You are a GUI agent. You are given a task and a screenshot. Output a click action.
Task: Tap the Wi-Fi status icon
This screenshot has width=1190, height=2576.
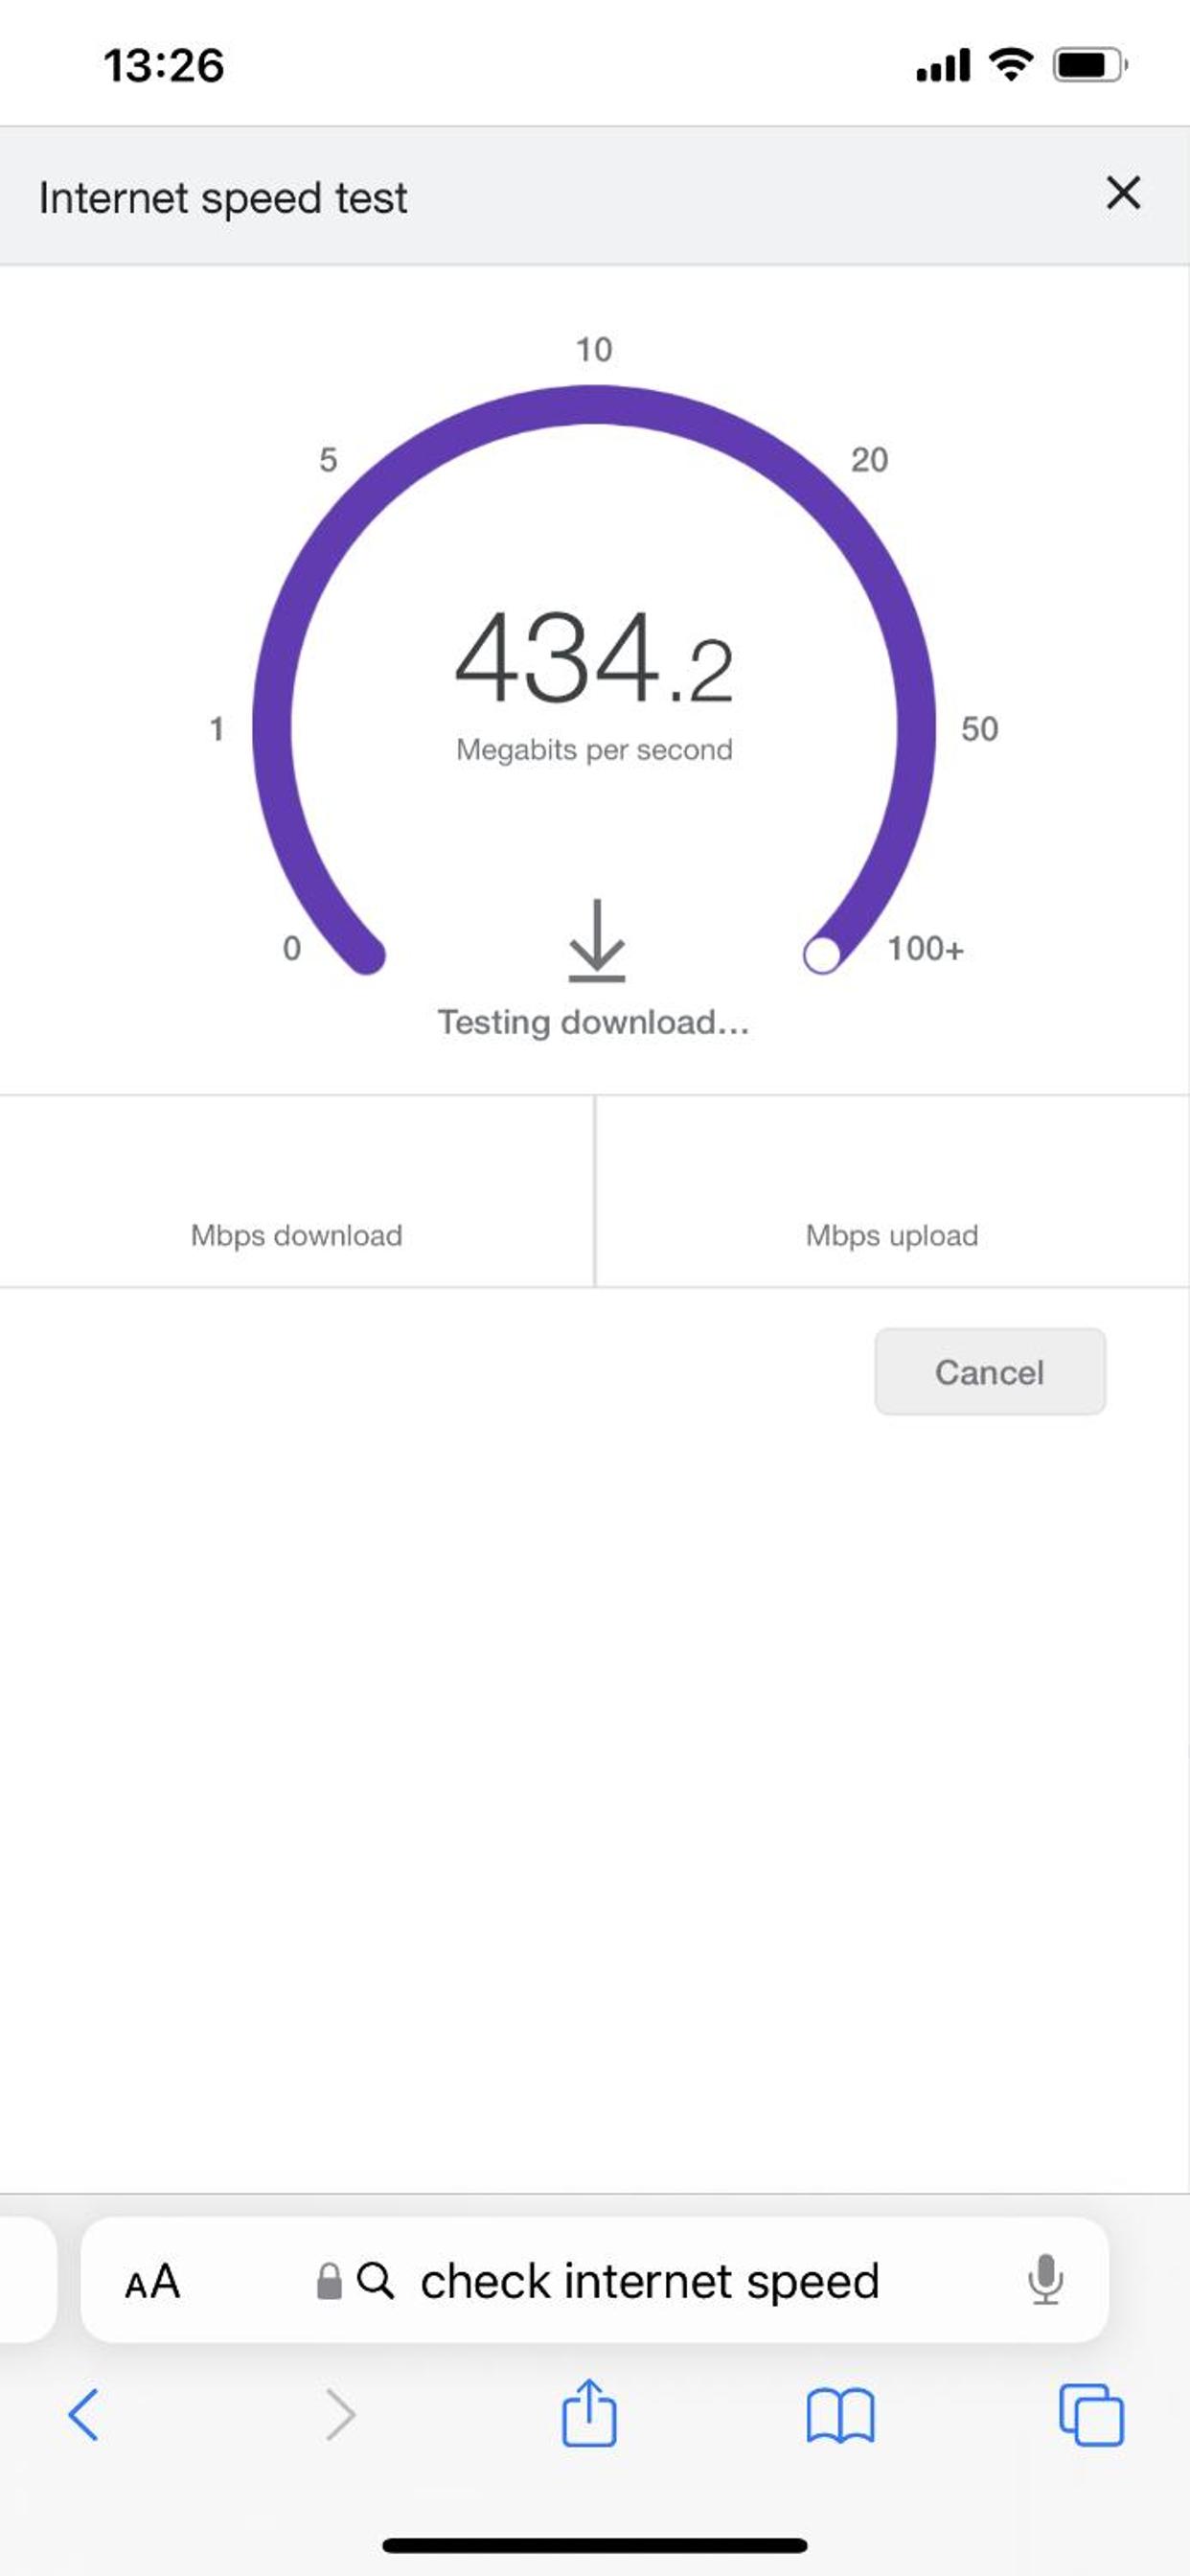click(1011, 65)
